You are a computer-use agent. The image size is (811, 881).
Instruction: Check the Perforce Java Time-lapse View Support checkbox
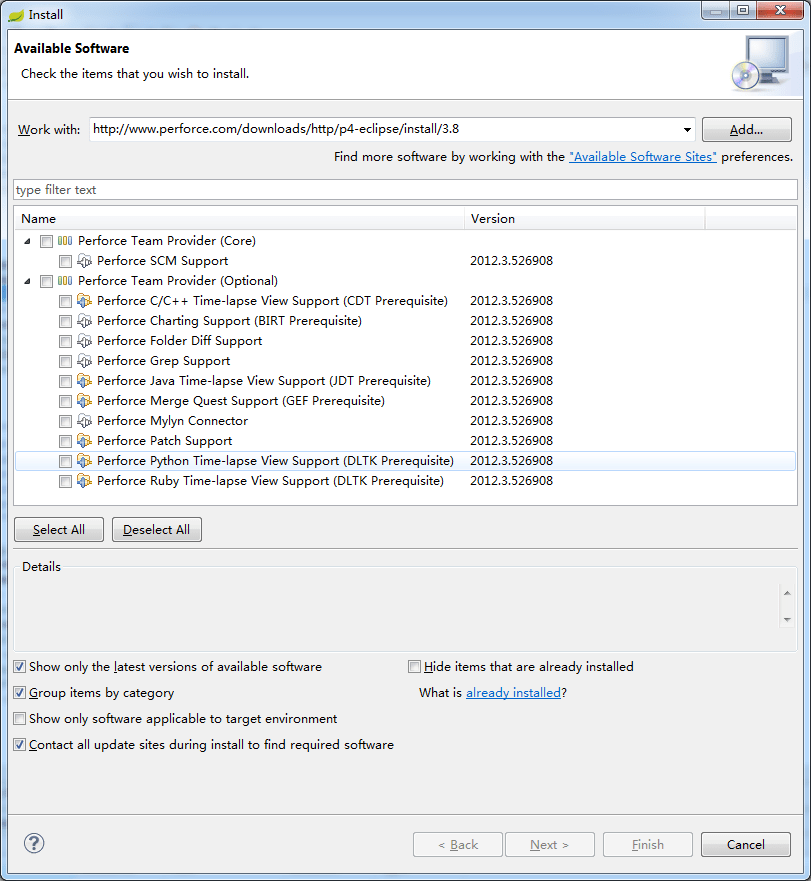pyautogui.click(x=65, y=382)
